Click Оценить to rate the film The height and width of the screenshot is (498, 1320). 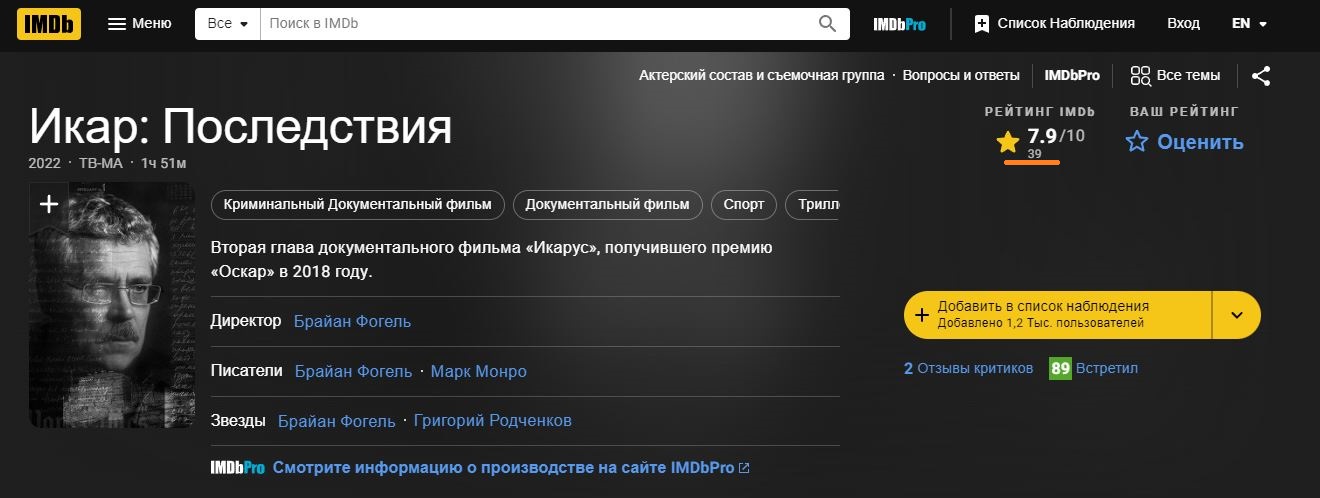pyautogui.click(x=1185, y=142)
